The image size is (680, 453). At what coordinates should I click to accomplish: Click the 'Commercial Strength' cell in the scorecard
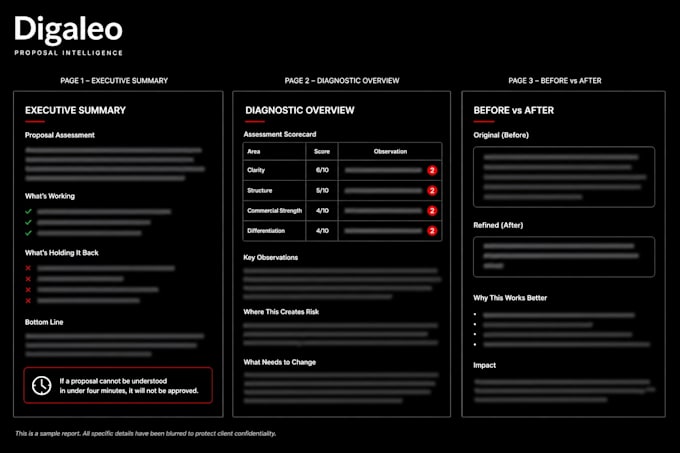pos(275,211)
